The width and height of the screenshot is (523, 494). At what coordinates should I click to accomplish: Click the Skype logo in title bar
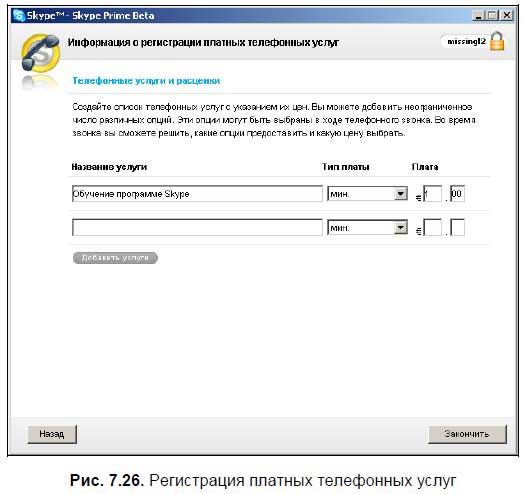coord(19,16)
